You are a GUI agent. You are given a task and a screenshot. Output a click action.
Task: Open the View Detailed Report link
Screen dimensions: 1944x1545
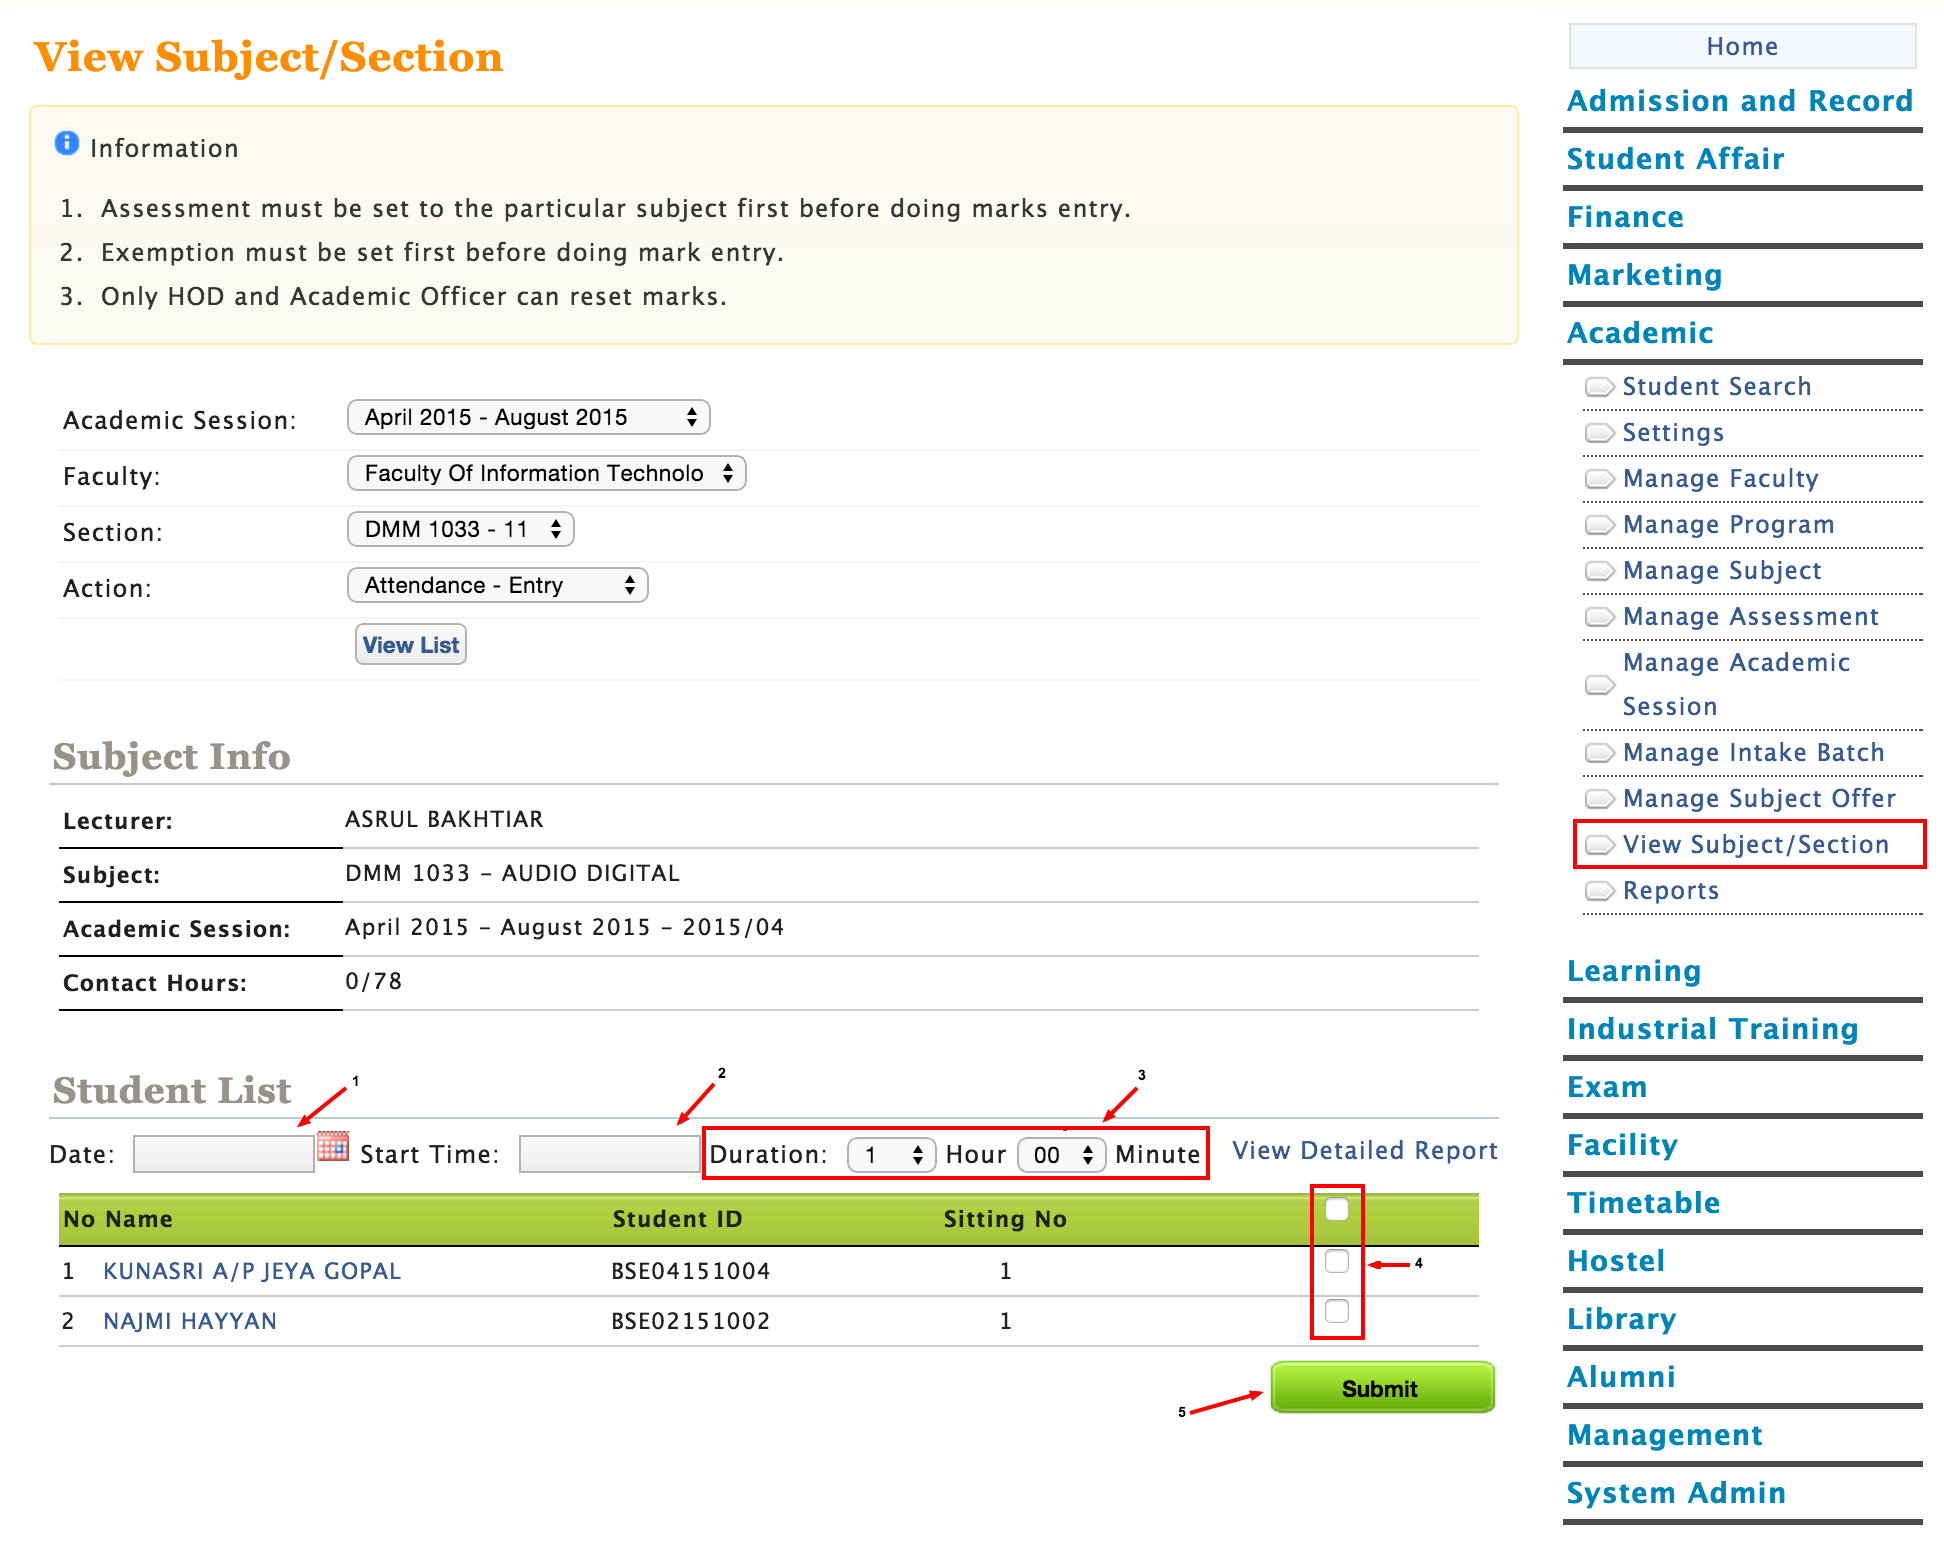tap(1364, 1151)
